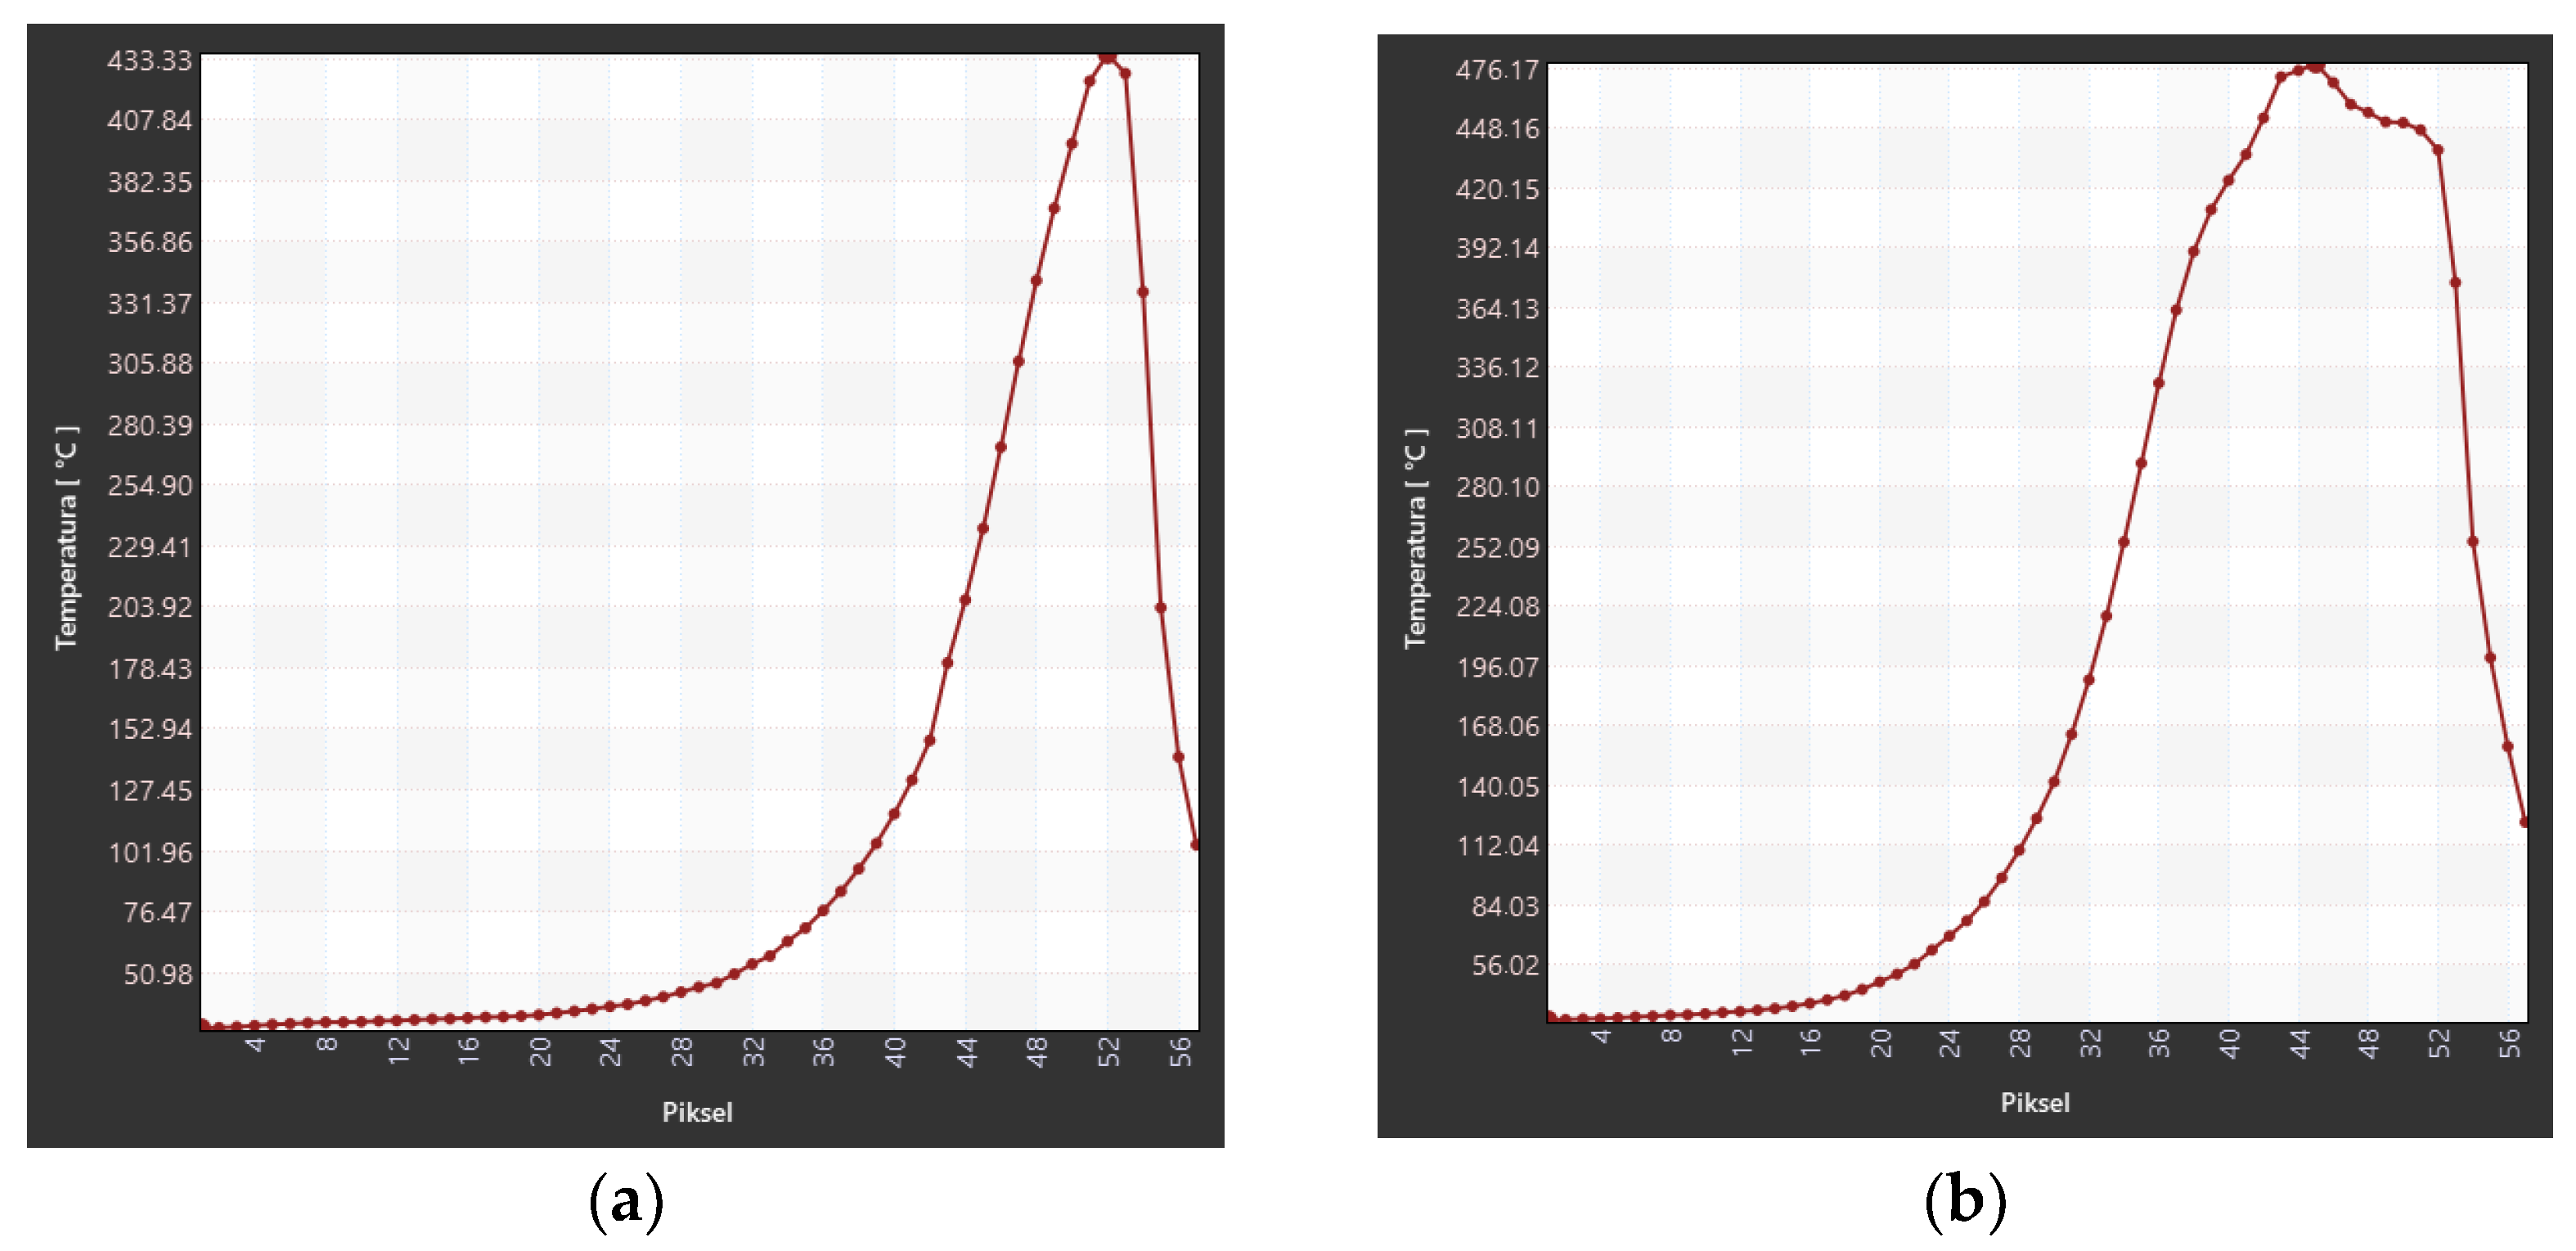Click the (a) caption below left chart
Image resolution: width=2576 pixels, height=1251 pixels.
tap(626, 1201)
